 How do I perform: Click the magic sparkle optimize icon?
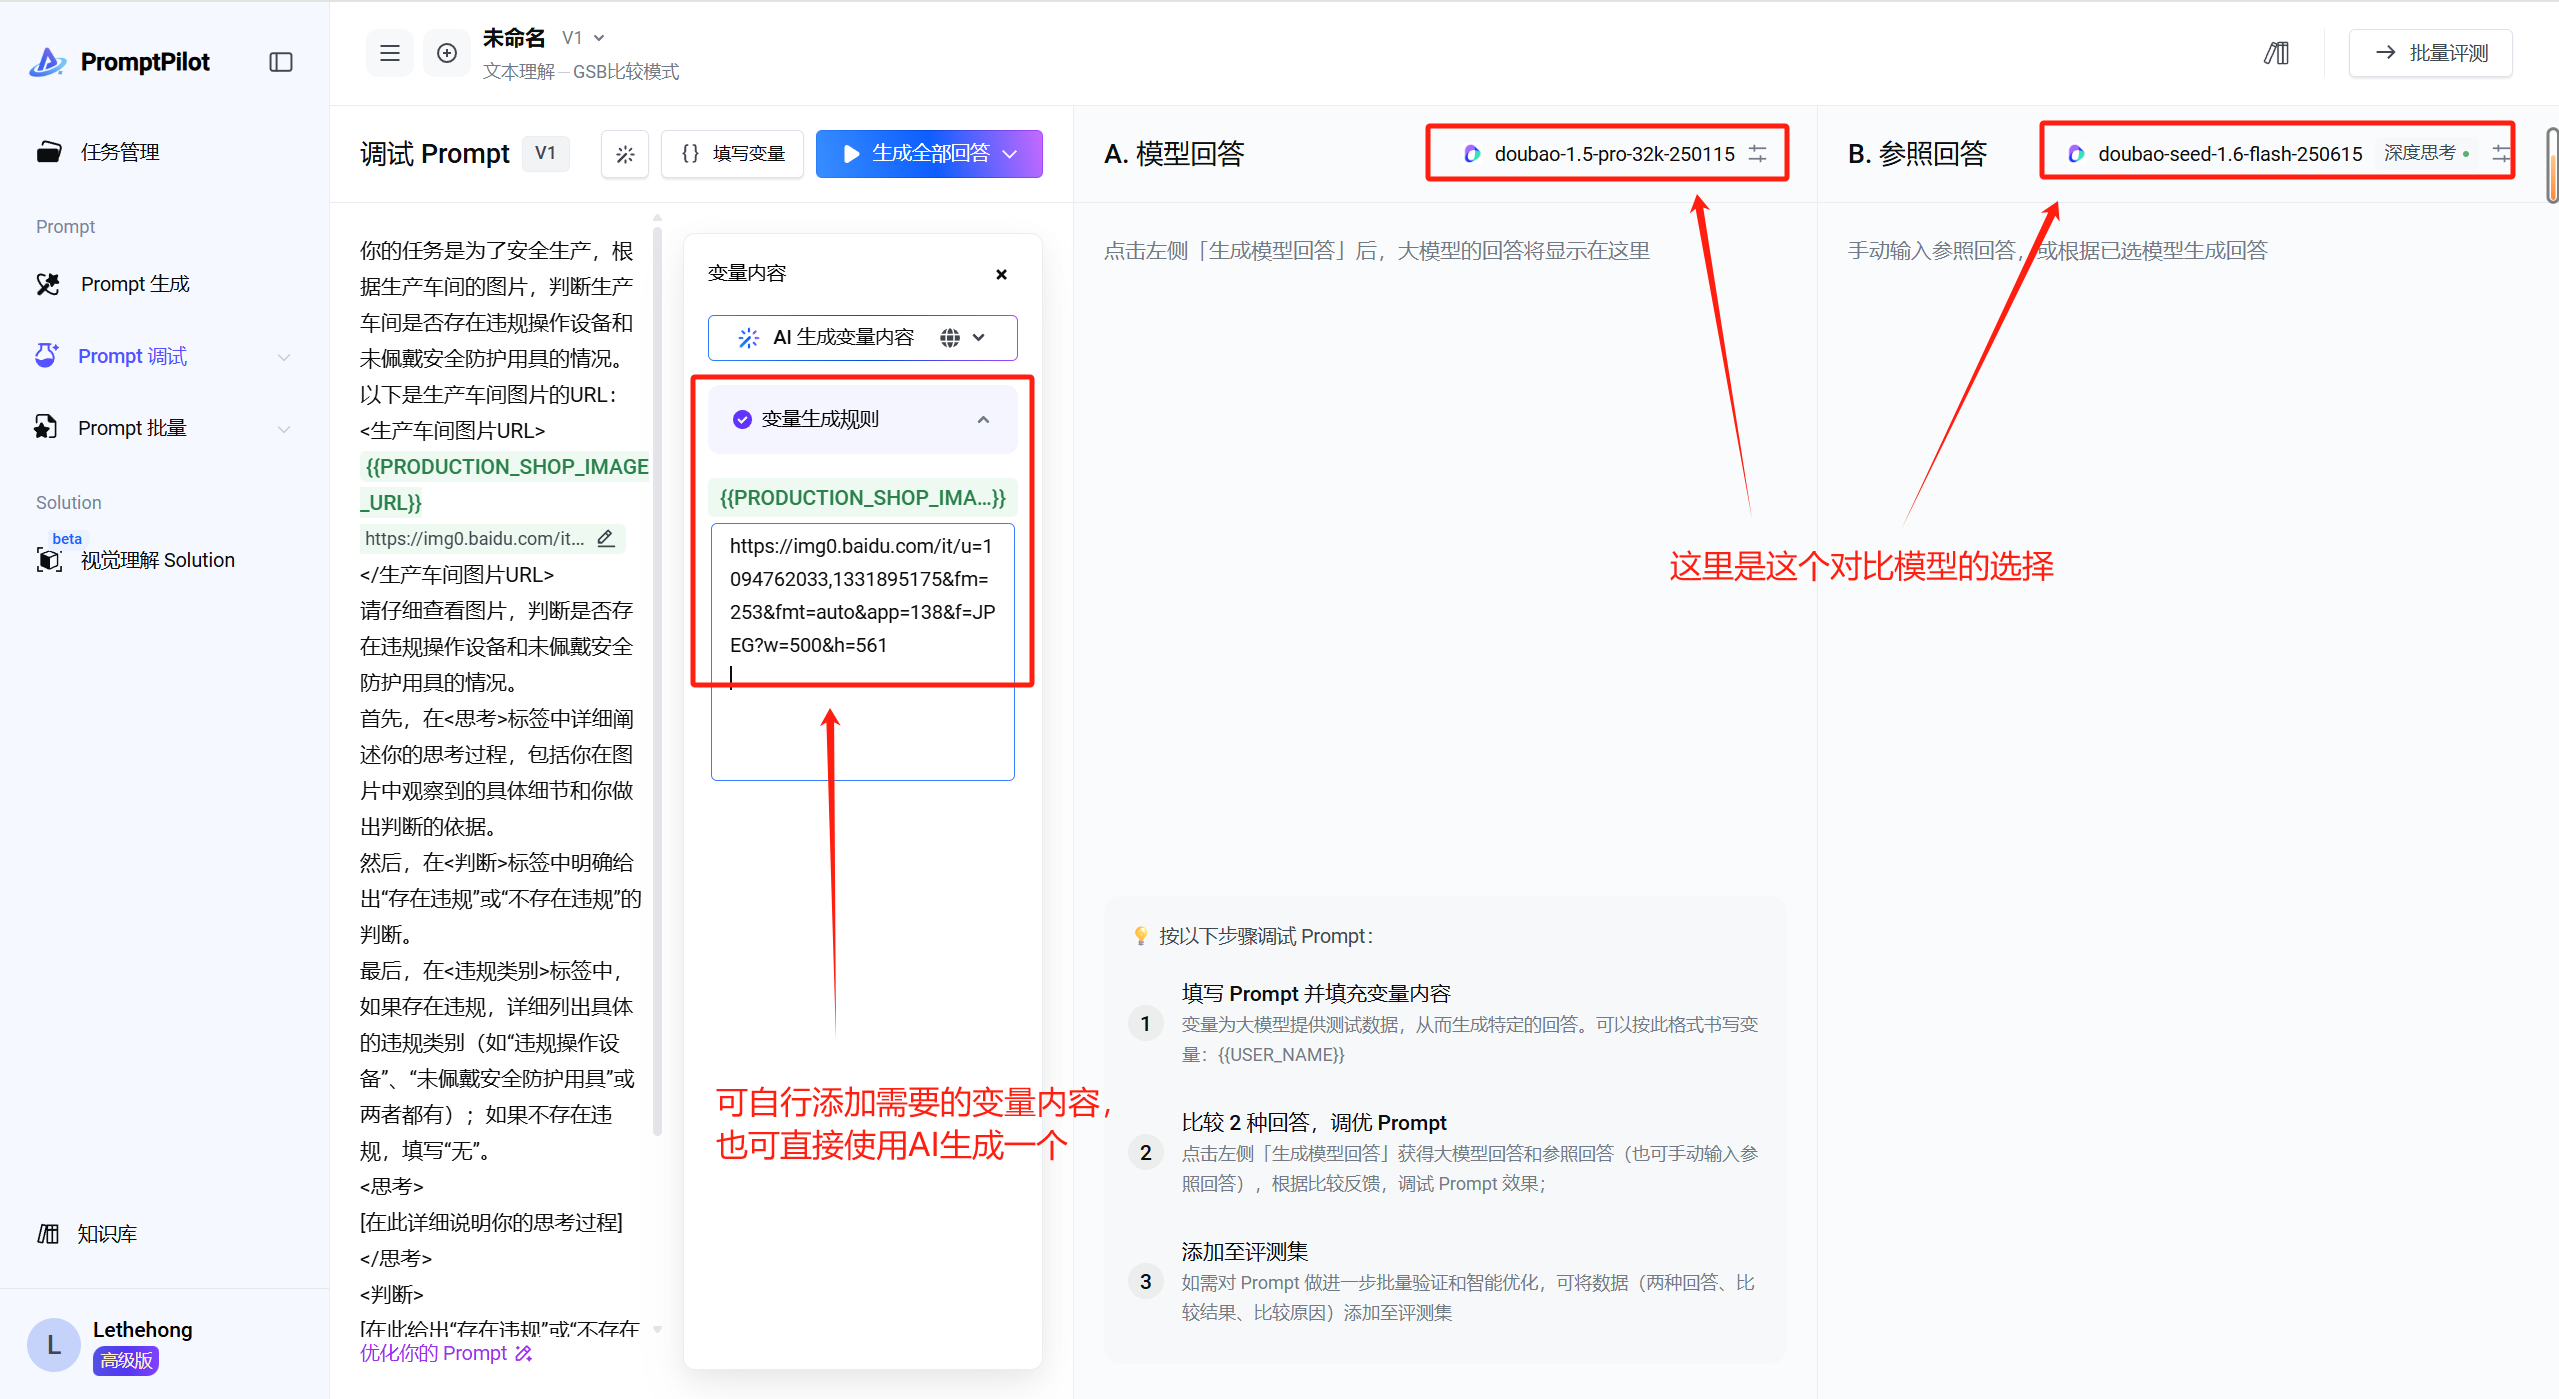[625, 154]
